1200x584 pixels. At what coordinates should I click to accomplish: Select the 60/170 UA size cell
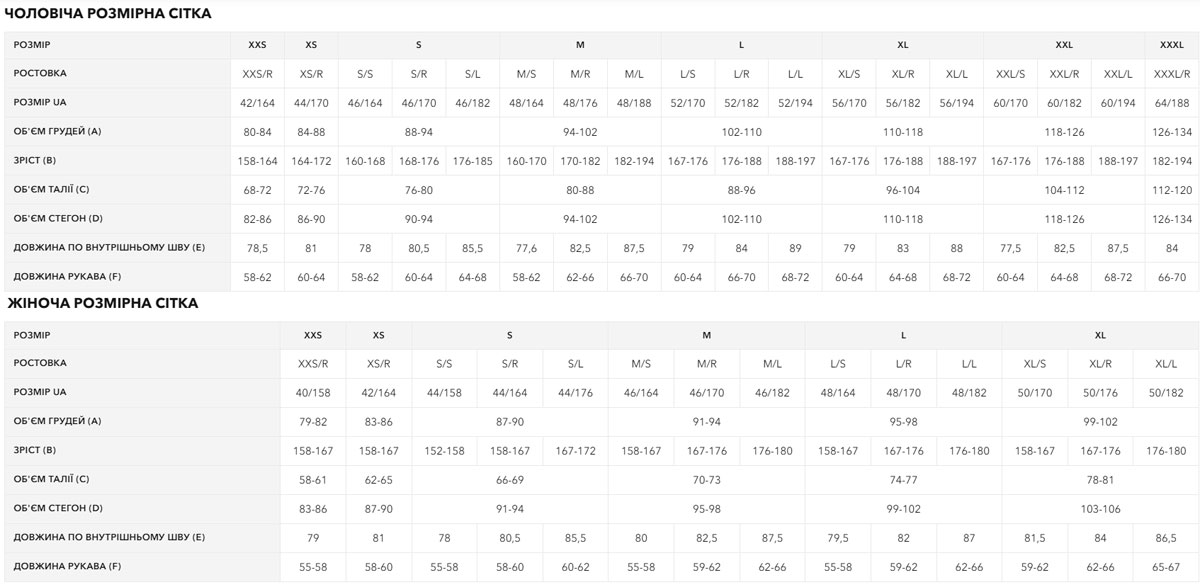point(1010,103)
